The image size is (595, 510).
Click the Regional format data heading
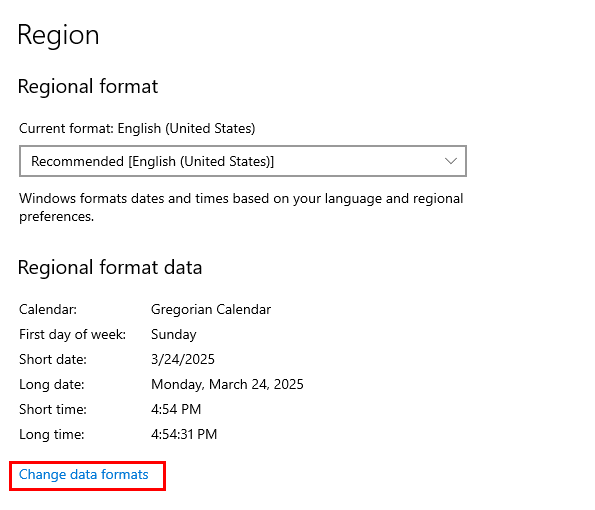click(x=110, y=268)
